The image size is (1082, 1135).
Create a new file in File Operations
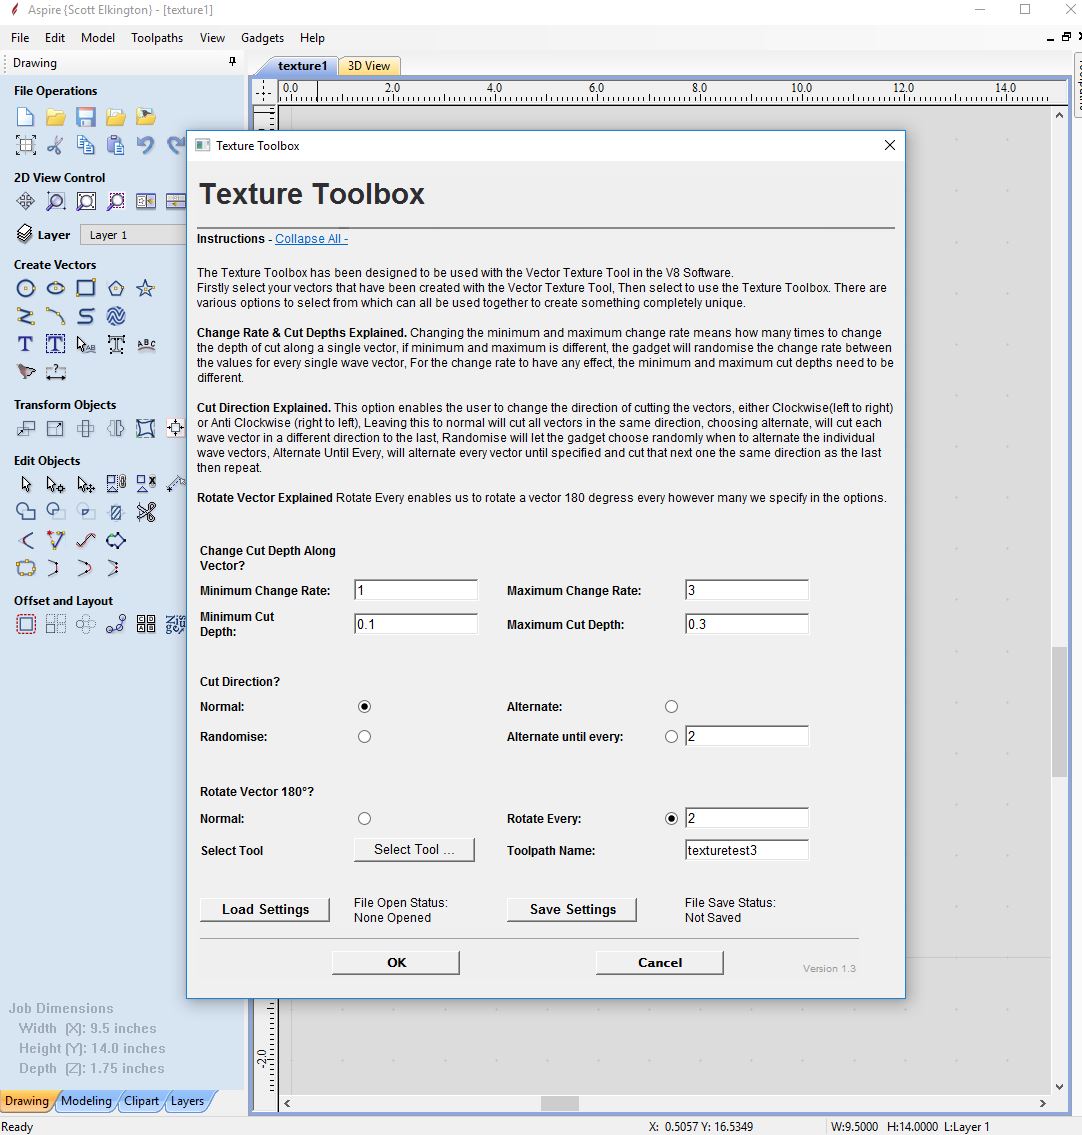point(25,117)
